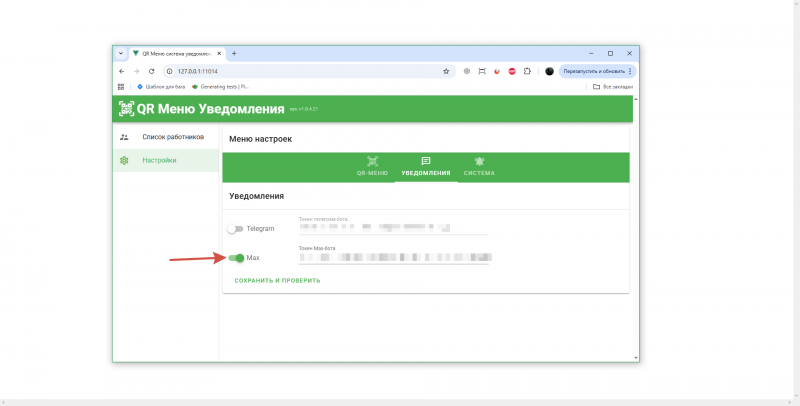Viewport: 800px width, 406px height.
Task: Enable the Telegram notifications toggle
Action: click(235, 229)
